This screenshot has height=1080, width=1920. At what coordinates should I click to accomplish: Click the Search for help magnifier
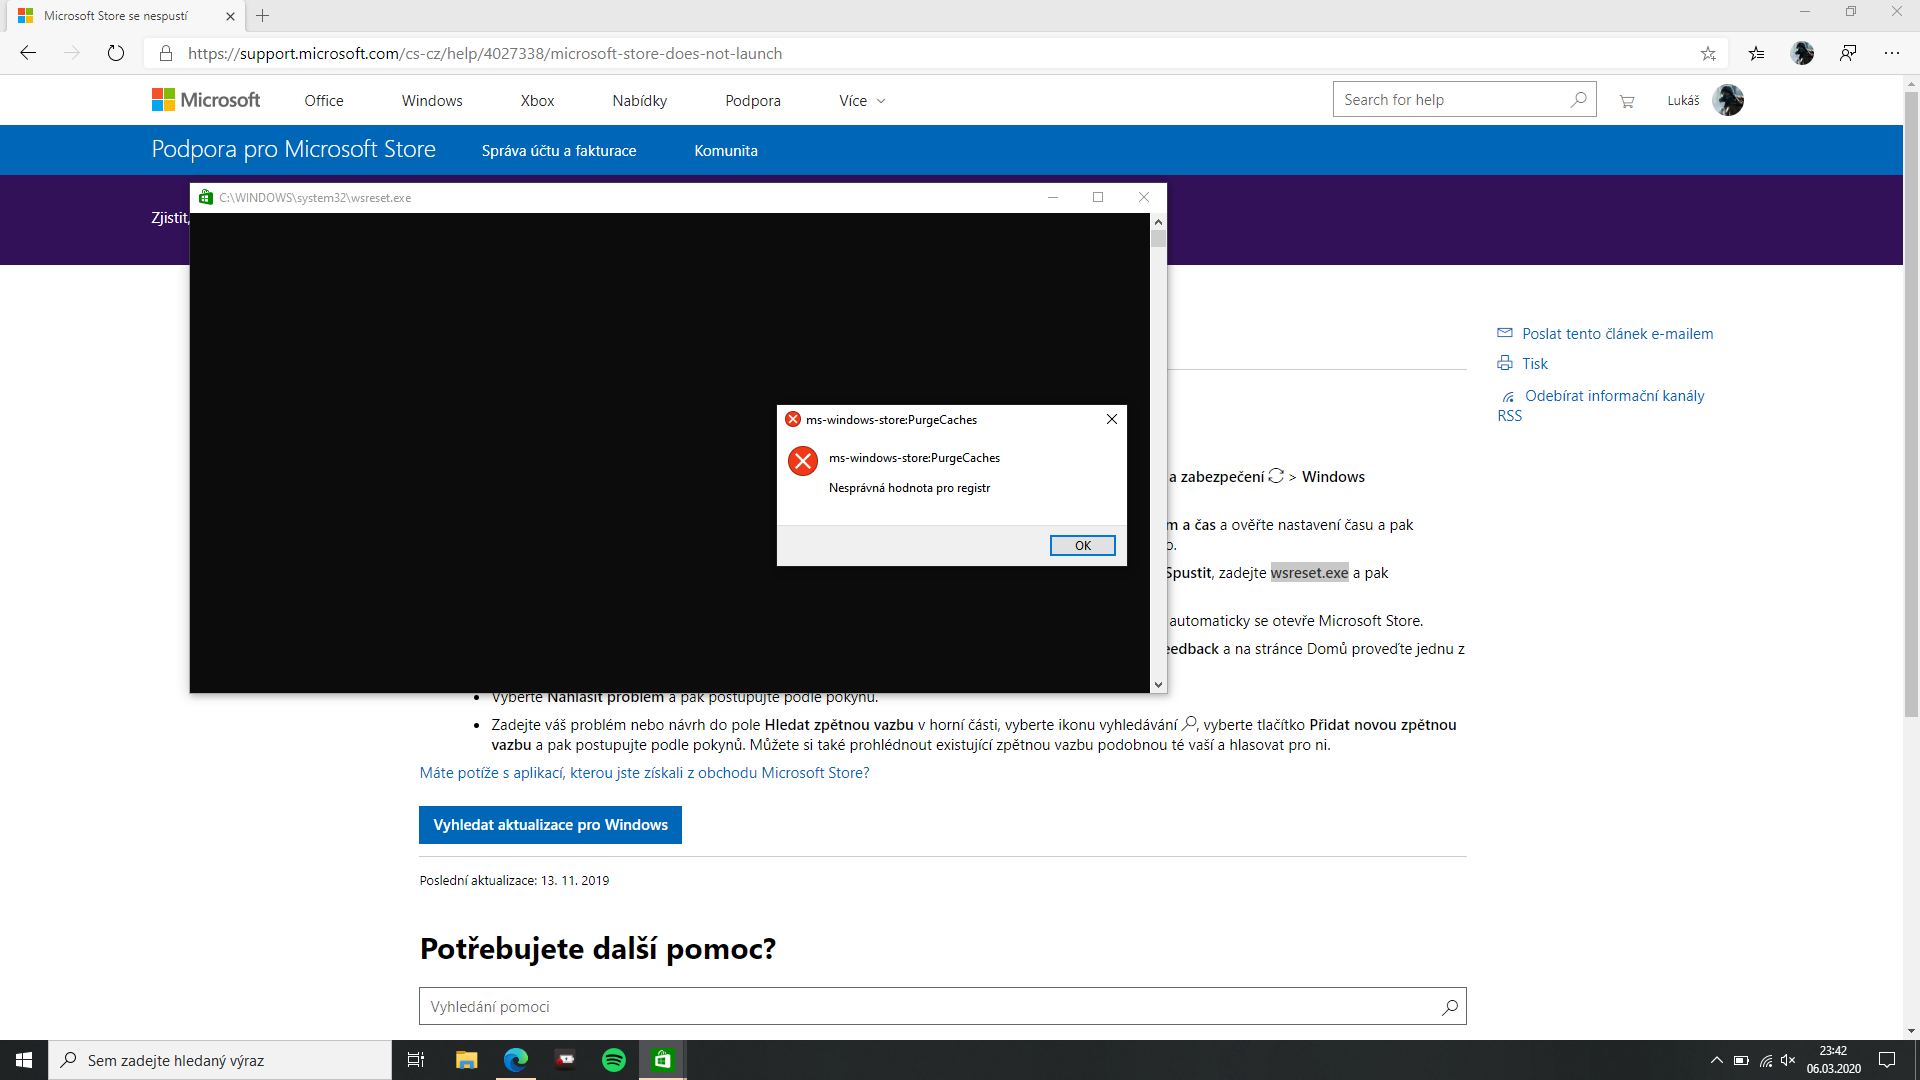pyautogui.click(x=1578, y=99)
